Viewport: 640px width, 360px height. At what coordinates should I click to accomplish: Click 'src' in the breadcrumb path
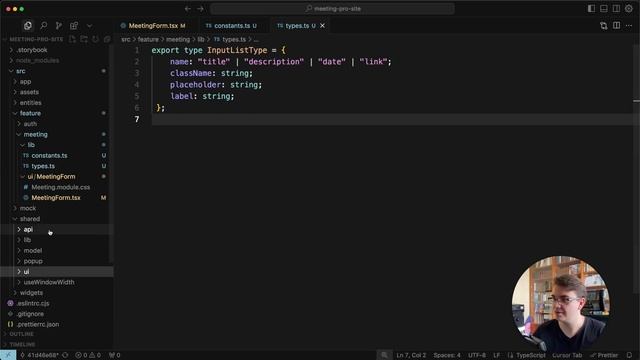pos(126,40)
